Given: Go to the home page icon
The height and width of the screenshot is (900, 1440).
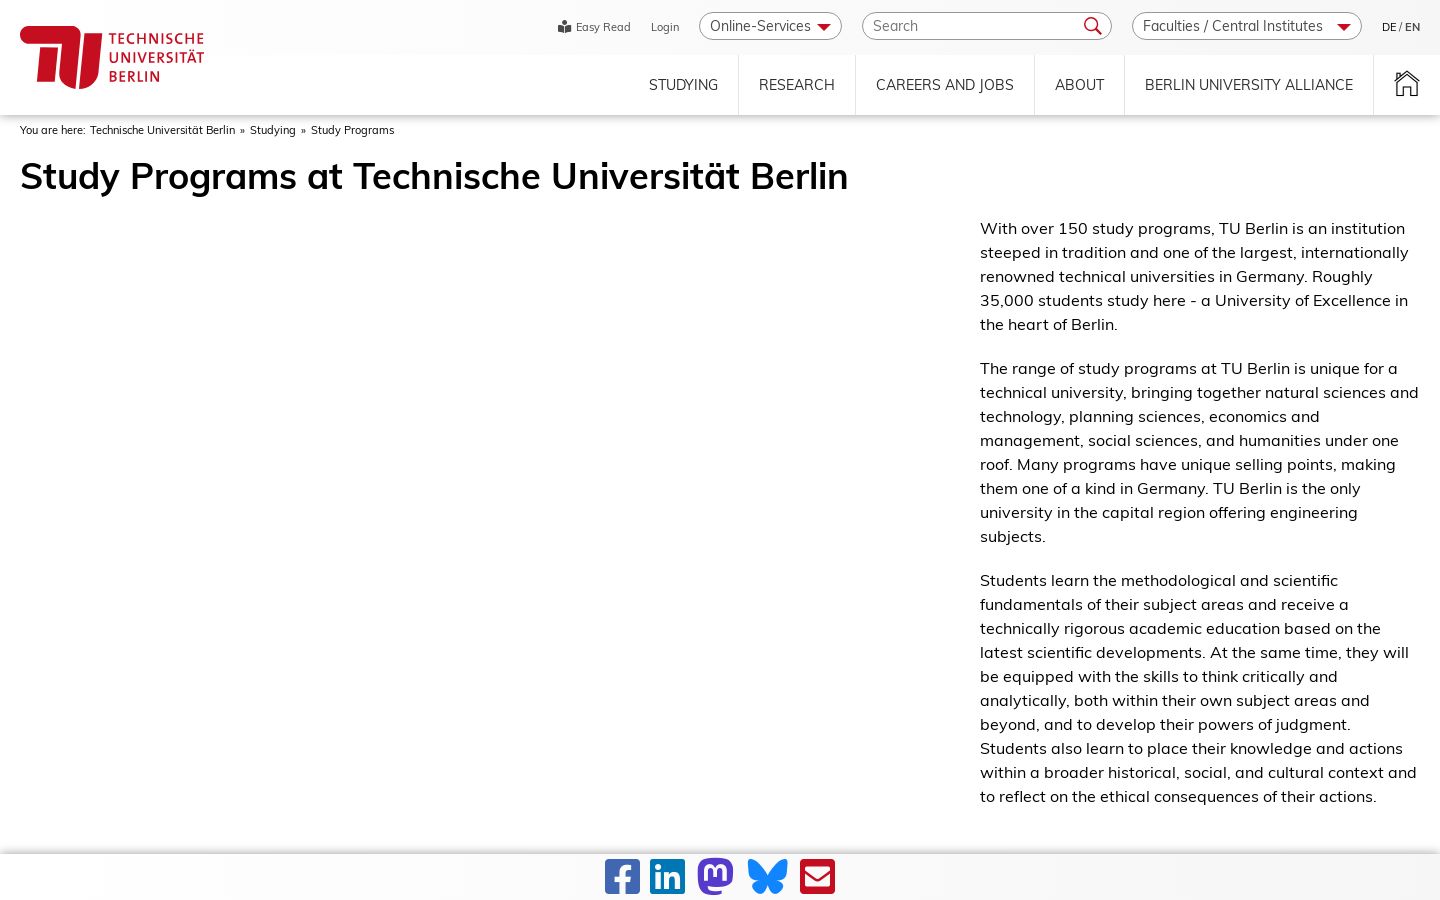Looking at the screenshot, I should (x=1407, y=84).
